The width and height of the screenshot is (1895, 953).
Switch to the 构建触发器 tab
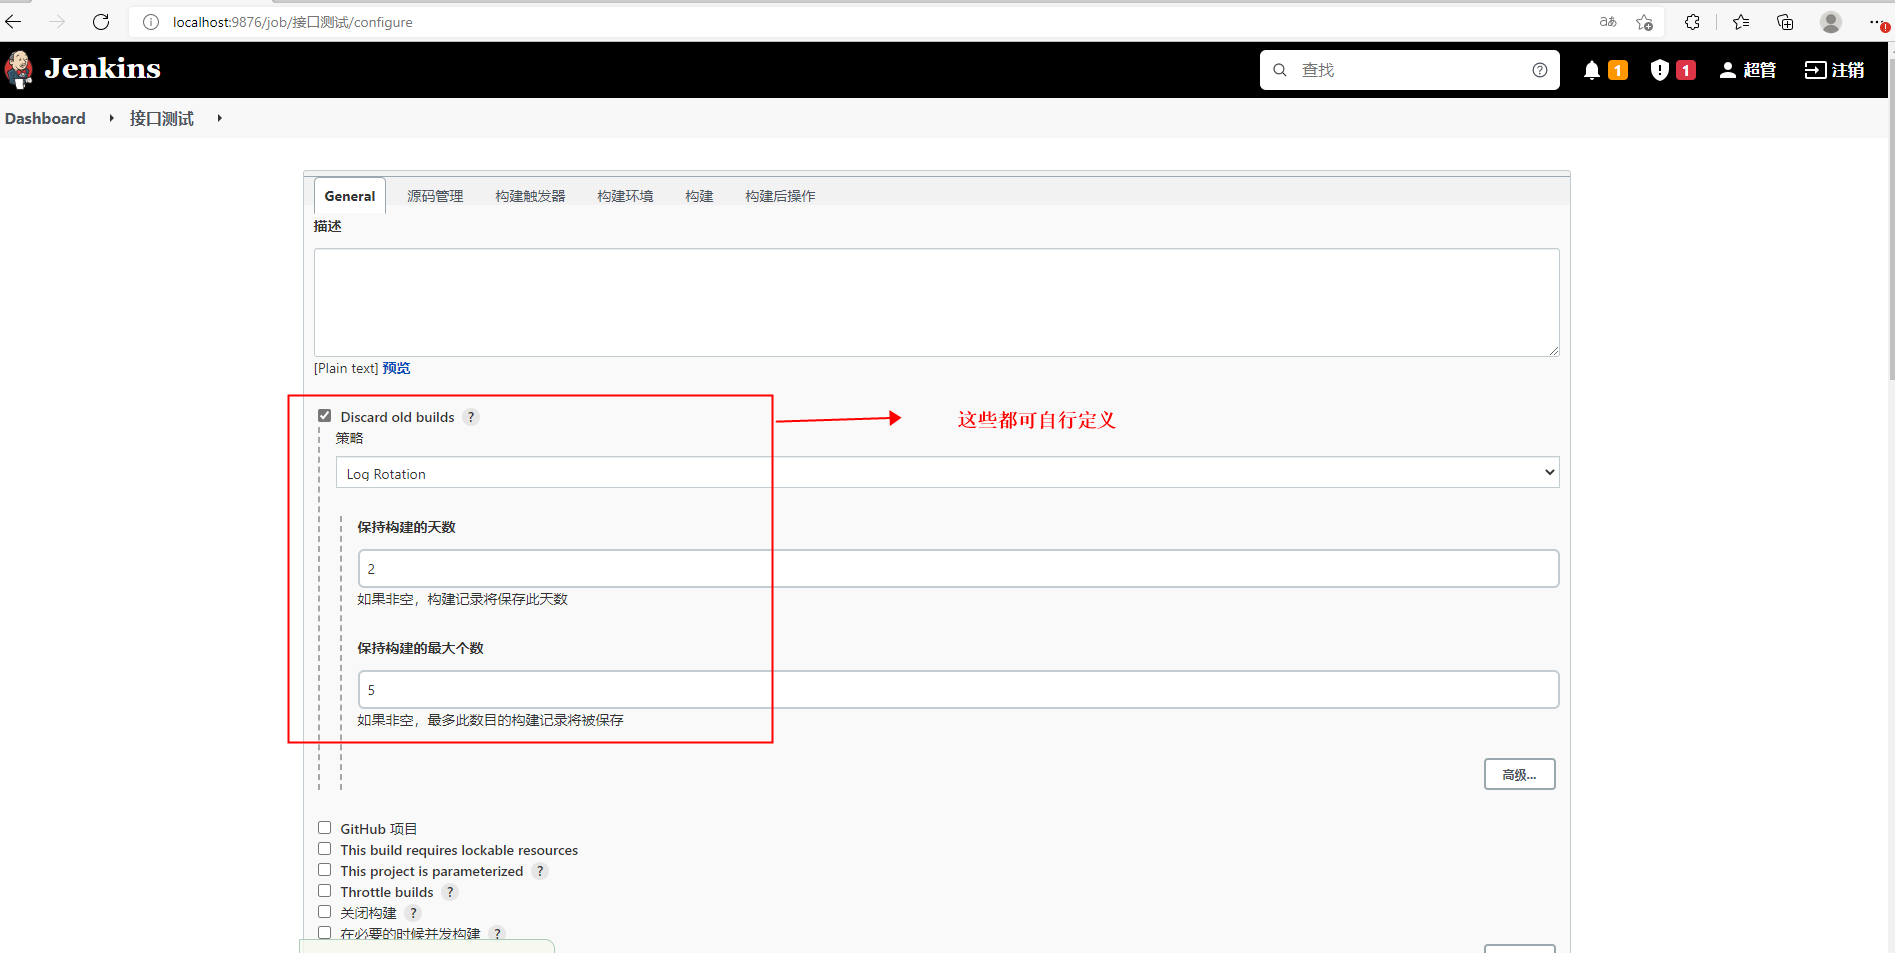530,196
